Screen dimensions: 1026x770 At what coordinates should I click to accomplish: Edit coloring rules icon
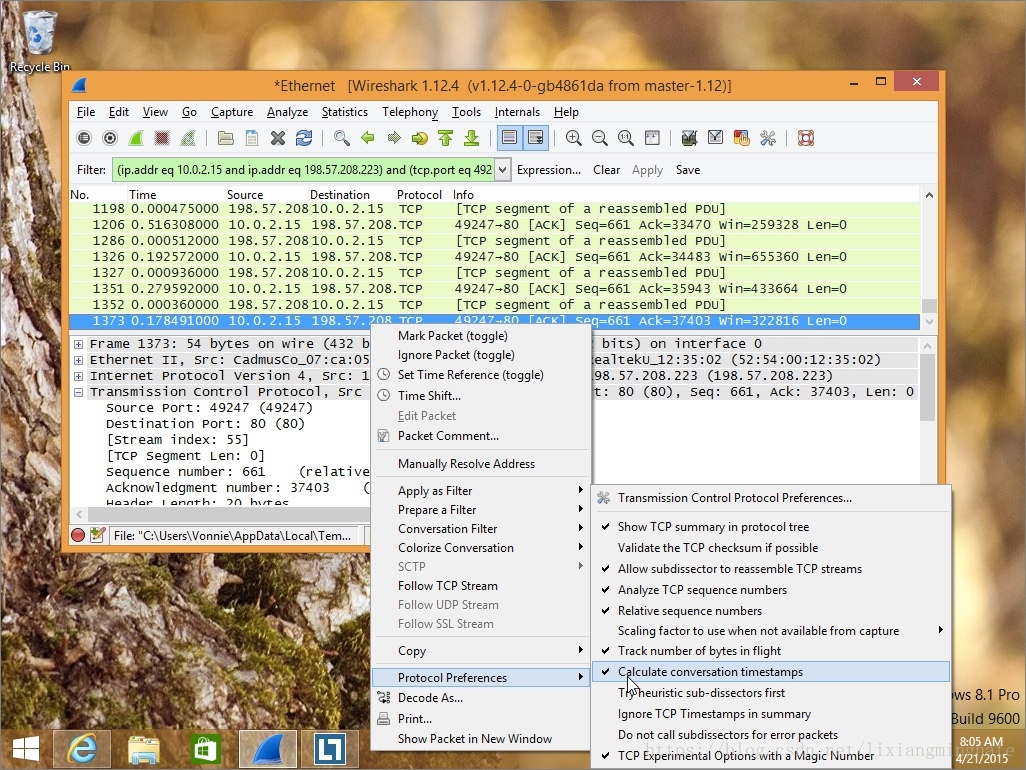pos(741,138)
